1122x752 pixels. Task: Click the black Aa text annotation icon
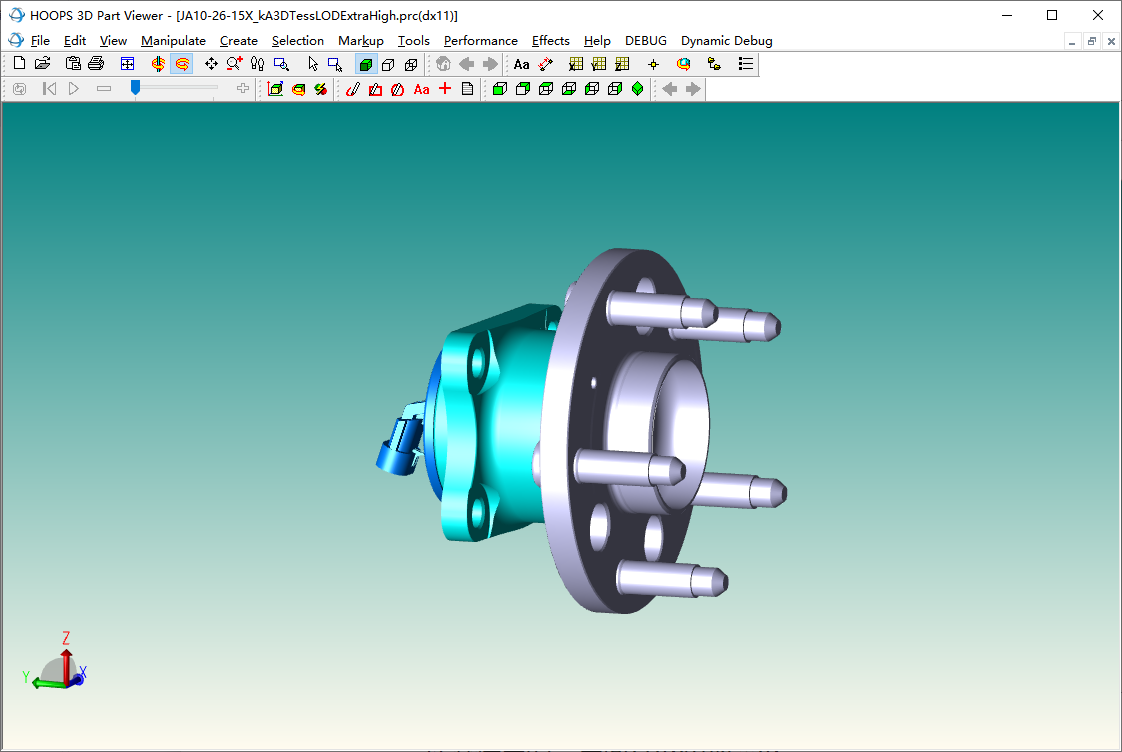click(x=522, y=64)
